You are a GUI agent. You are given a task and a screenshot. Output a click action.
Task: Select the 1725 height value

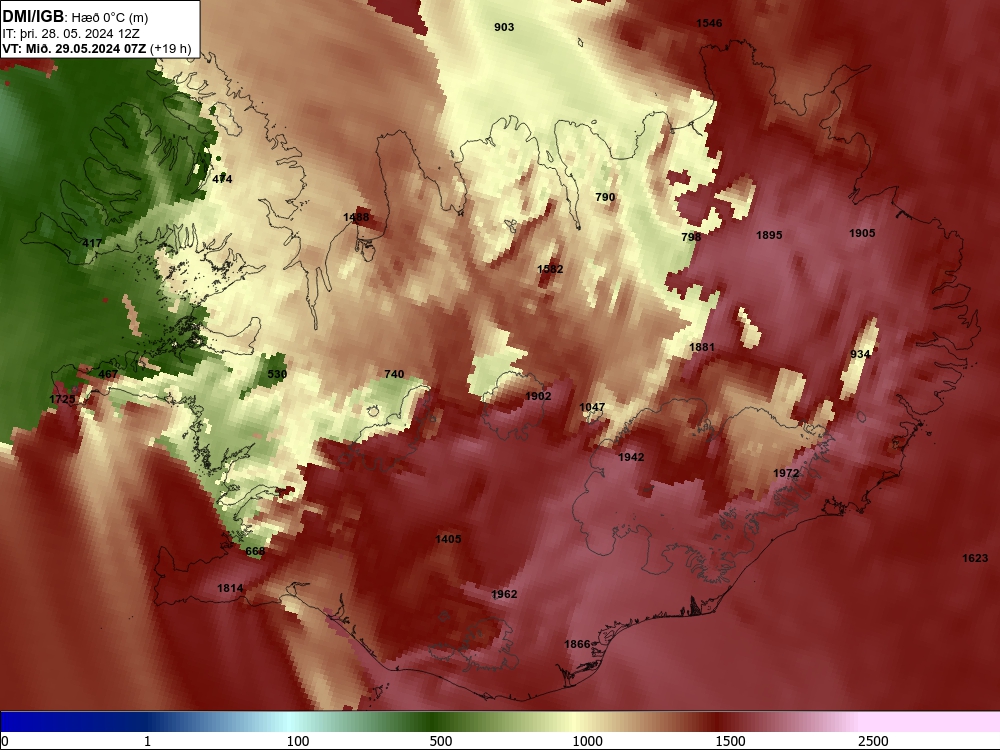[62, 399]
